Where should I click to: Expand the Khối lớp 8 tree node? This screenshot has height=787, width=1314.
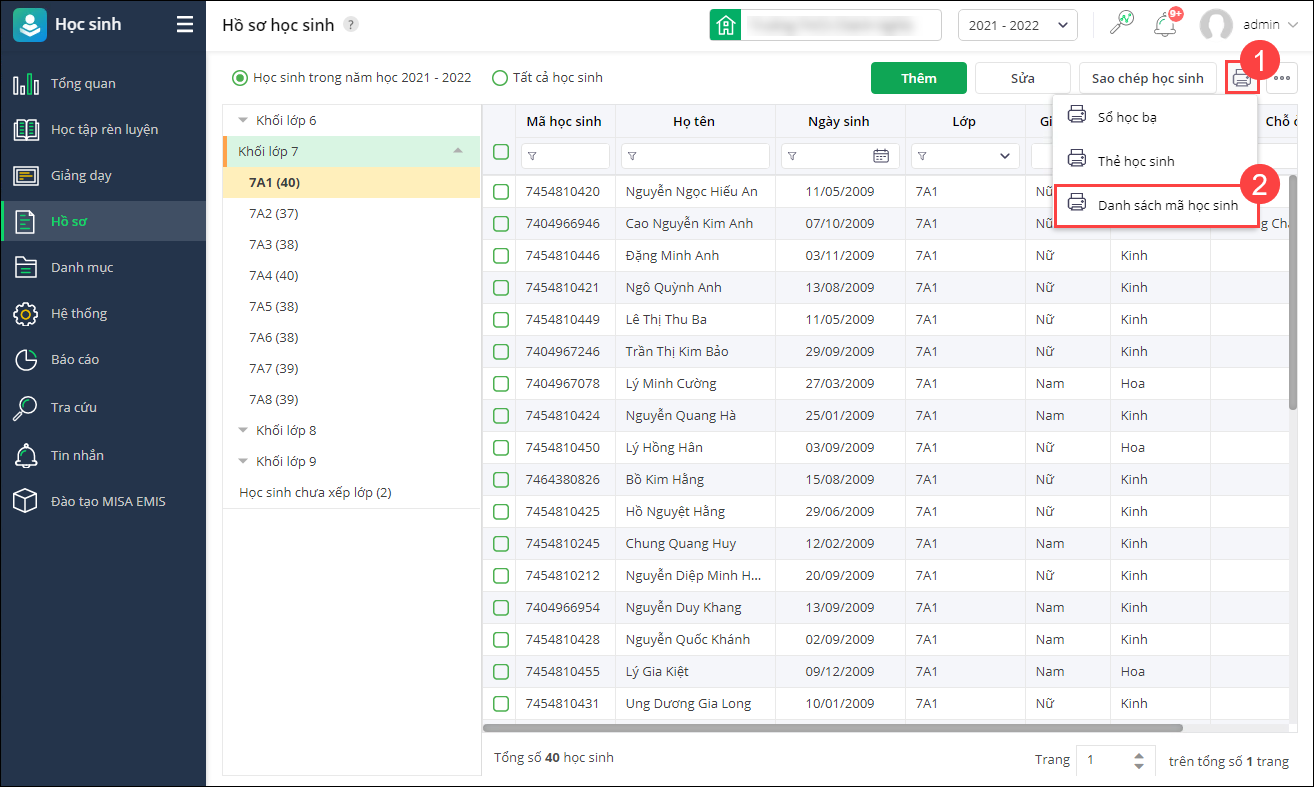point(243,430)
